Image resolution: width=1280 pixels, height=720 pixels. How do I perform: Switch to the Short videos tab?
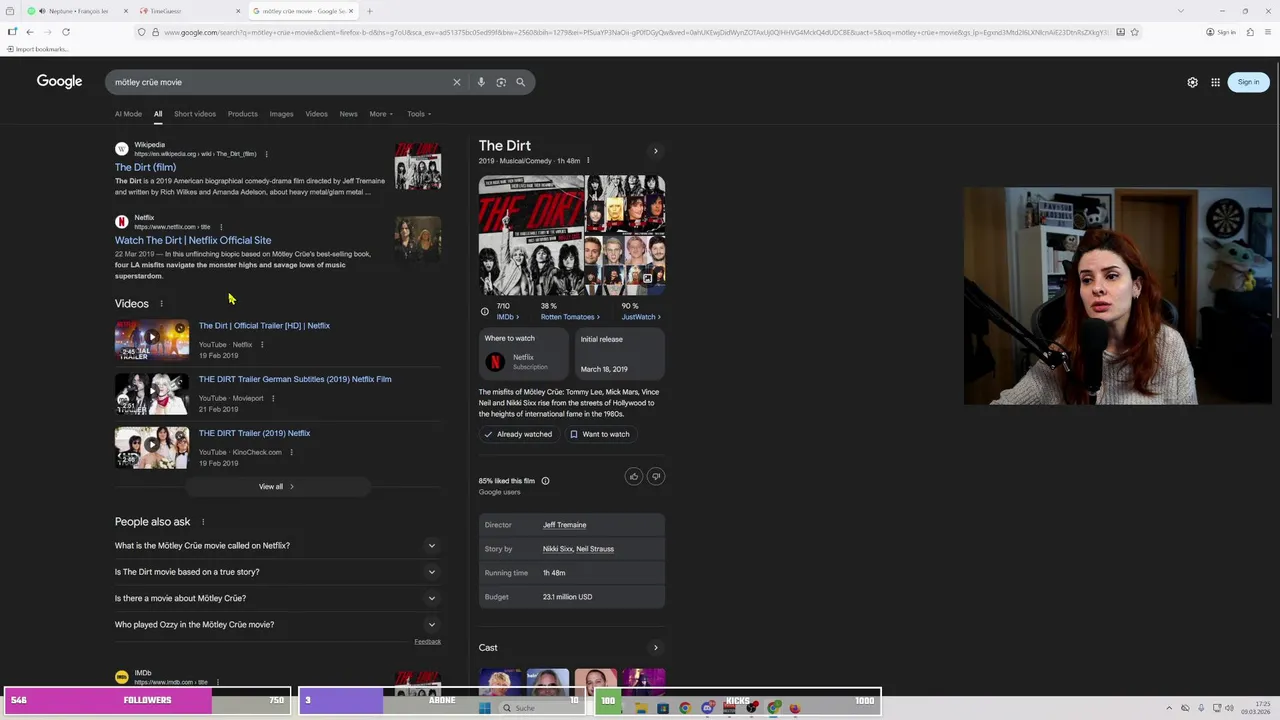click(x=195, y=114)
